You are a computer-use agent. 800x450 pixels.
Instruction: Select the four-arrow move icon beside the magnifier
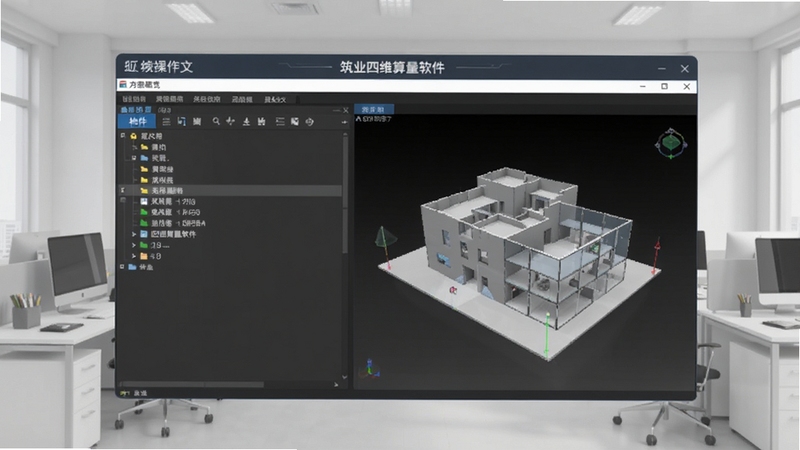pyautogui.click(x=231, y=121)
